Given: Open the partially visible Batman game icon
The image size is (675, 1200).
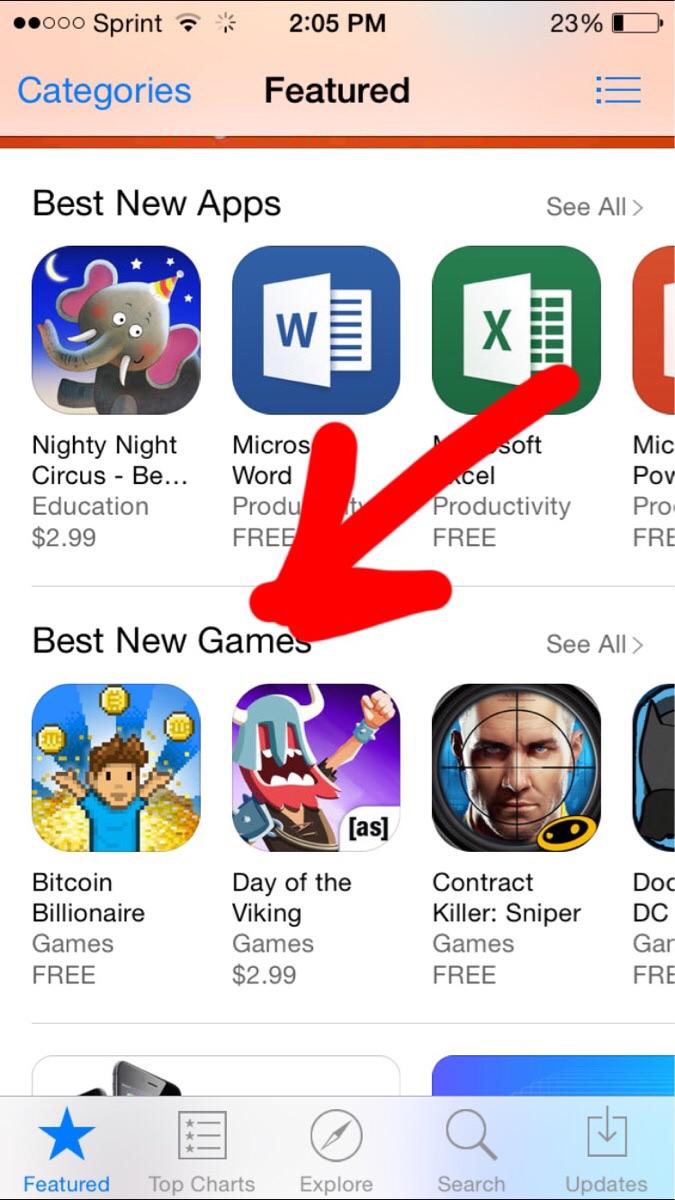Looking at the screenshot, I should click(x=654, y=768).
